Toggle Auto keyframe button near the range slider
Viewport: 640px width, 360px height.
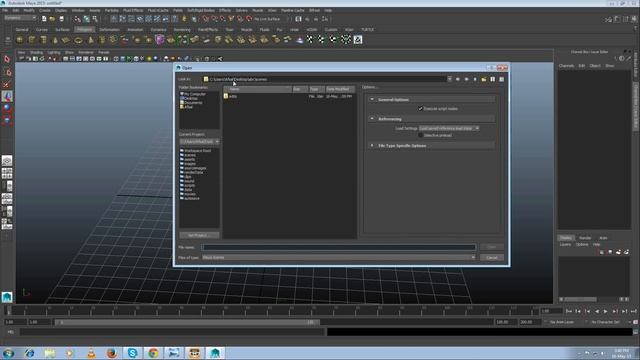point(636,322)
